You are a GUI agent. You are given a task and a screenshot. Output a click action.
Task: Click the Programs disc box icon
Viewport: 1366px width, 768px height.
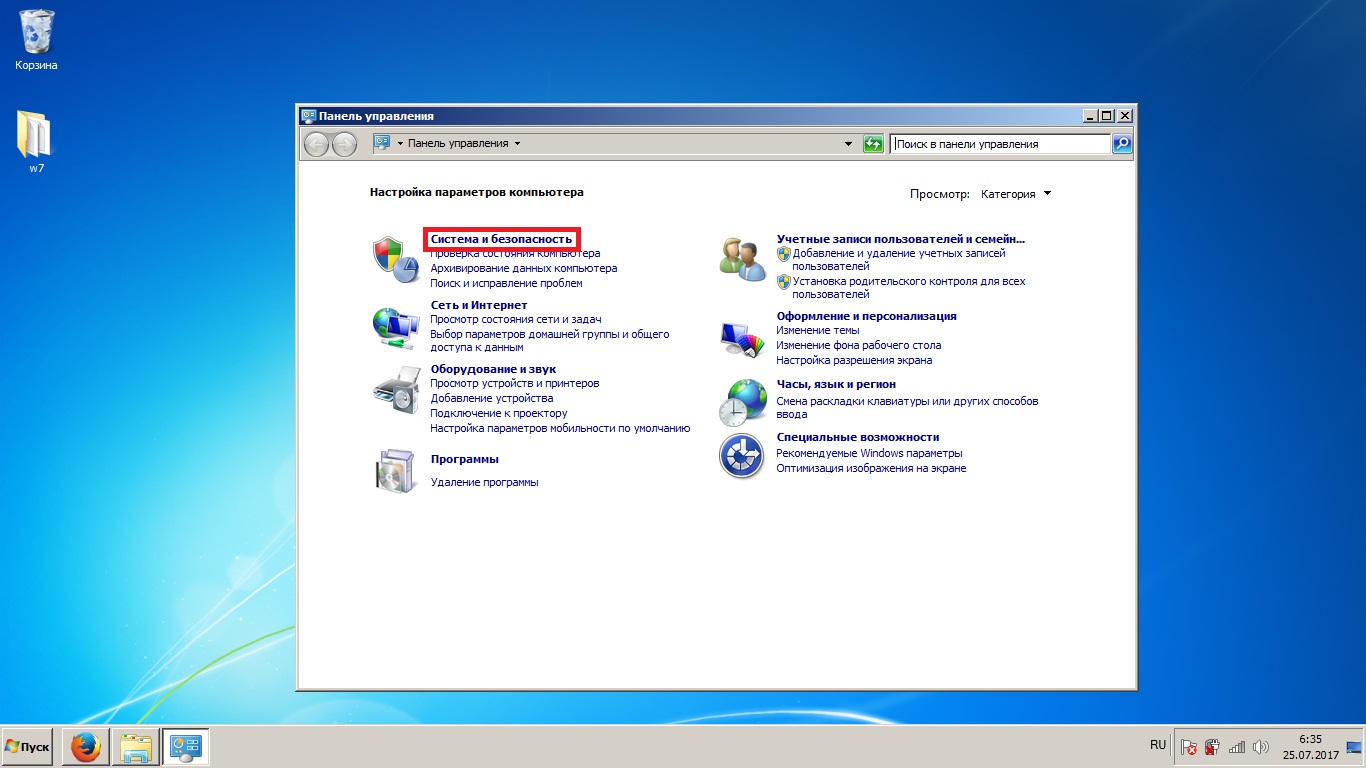pos(397,470)
